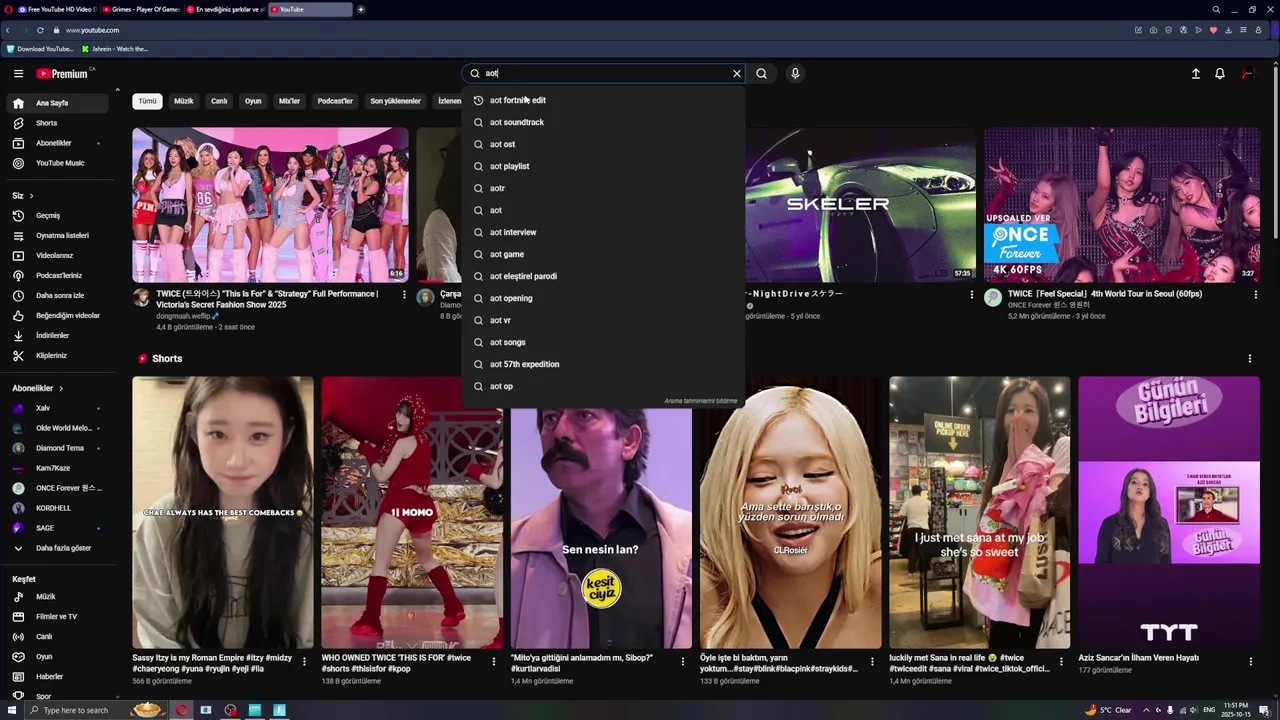Open Oynatma listeleri in sidebar
Image resolution: width=1280 pixels, height=720 pixels.
pos(59,235)
